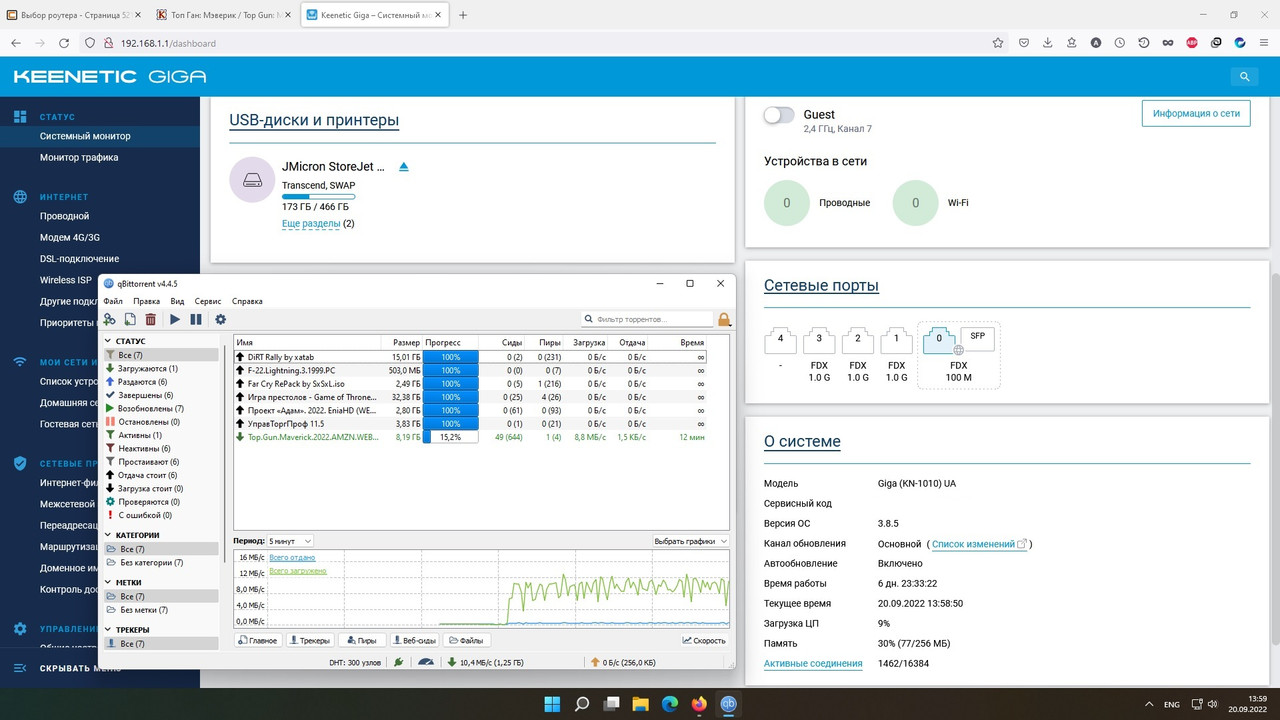Click Всего загружено graph legend link

298,571
